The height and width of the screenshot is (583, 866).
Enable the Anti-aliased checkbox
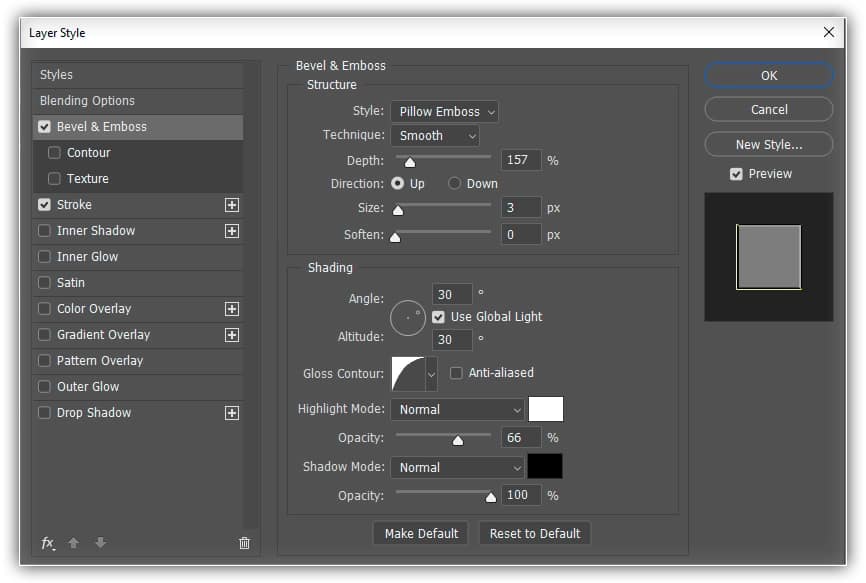[456, 373]
